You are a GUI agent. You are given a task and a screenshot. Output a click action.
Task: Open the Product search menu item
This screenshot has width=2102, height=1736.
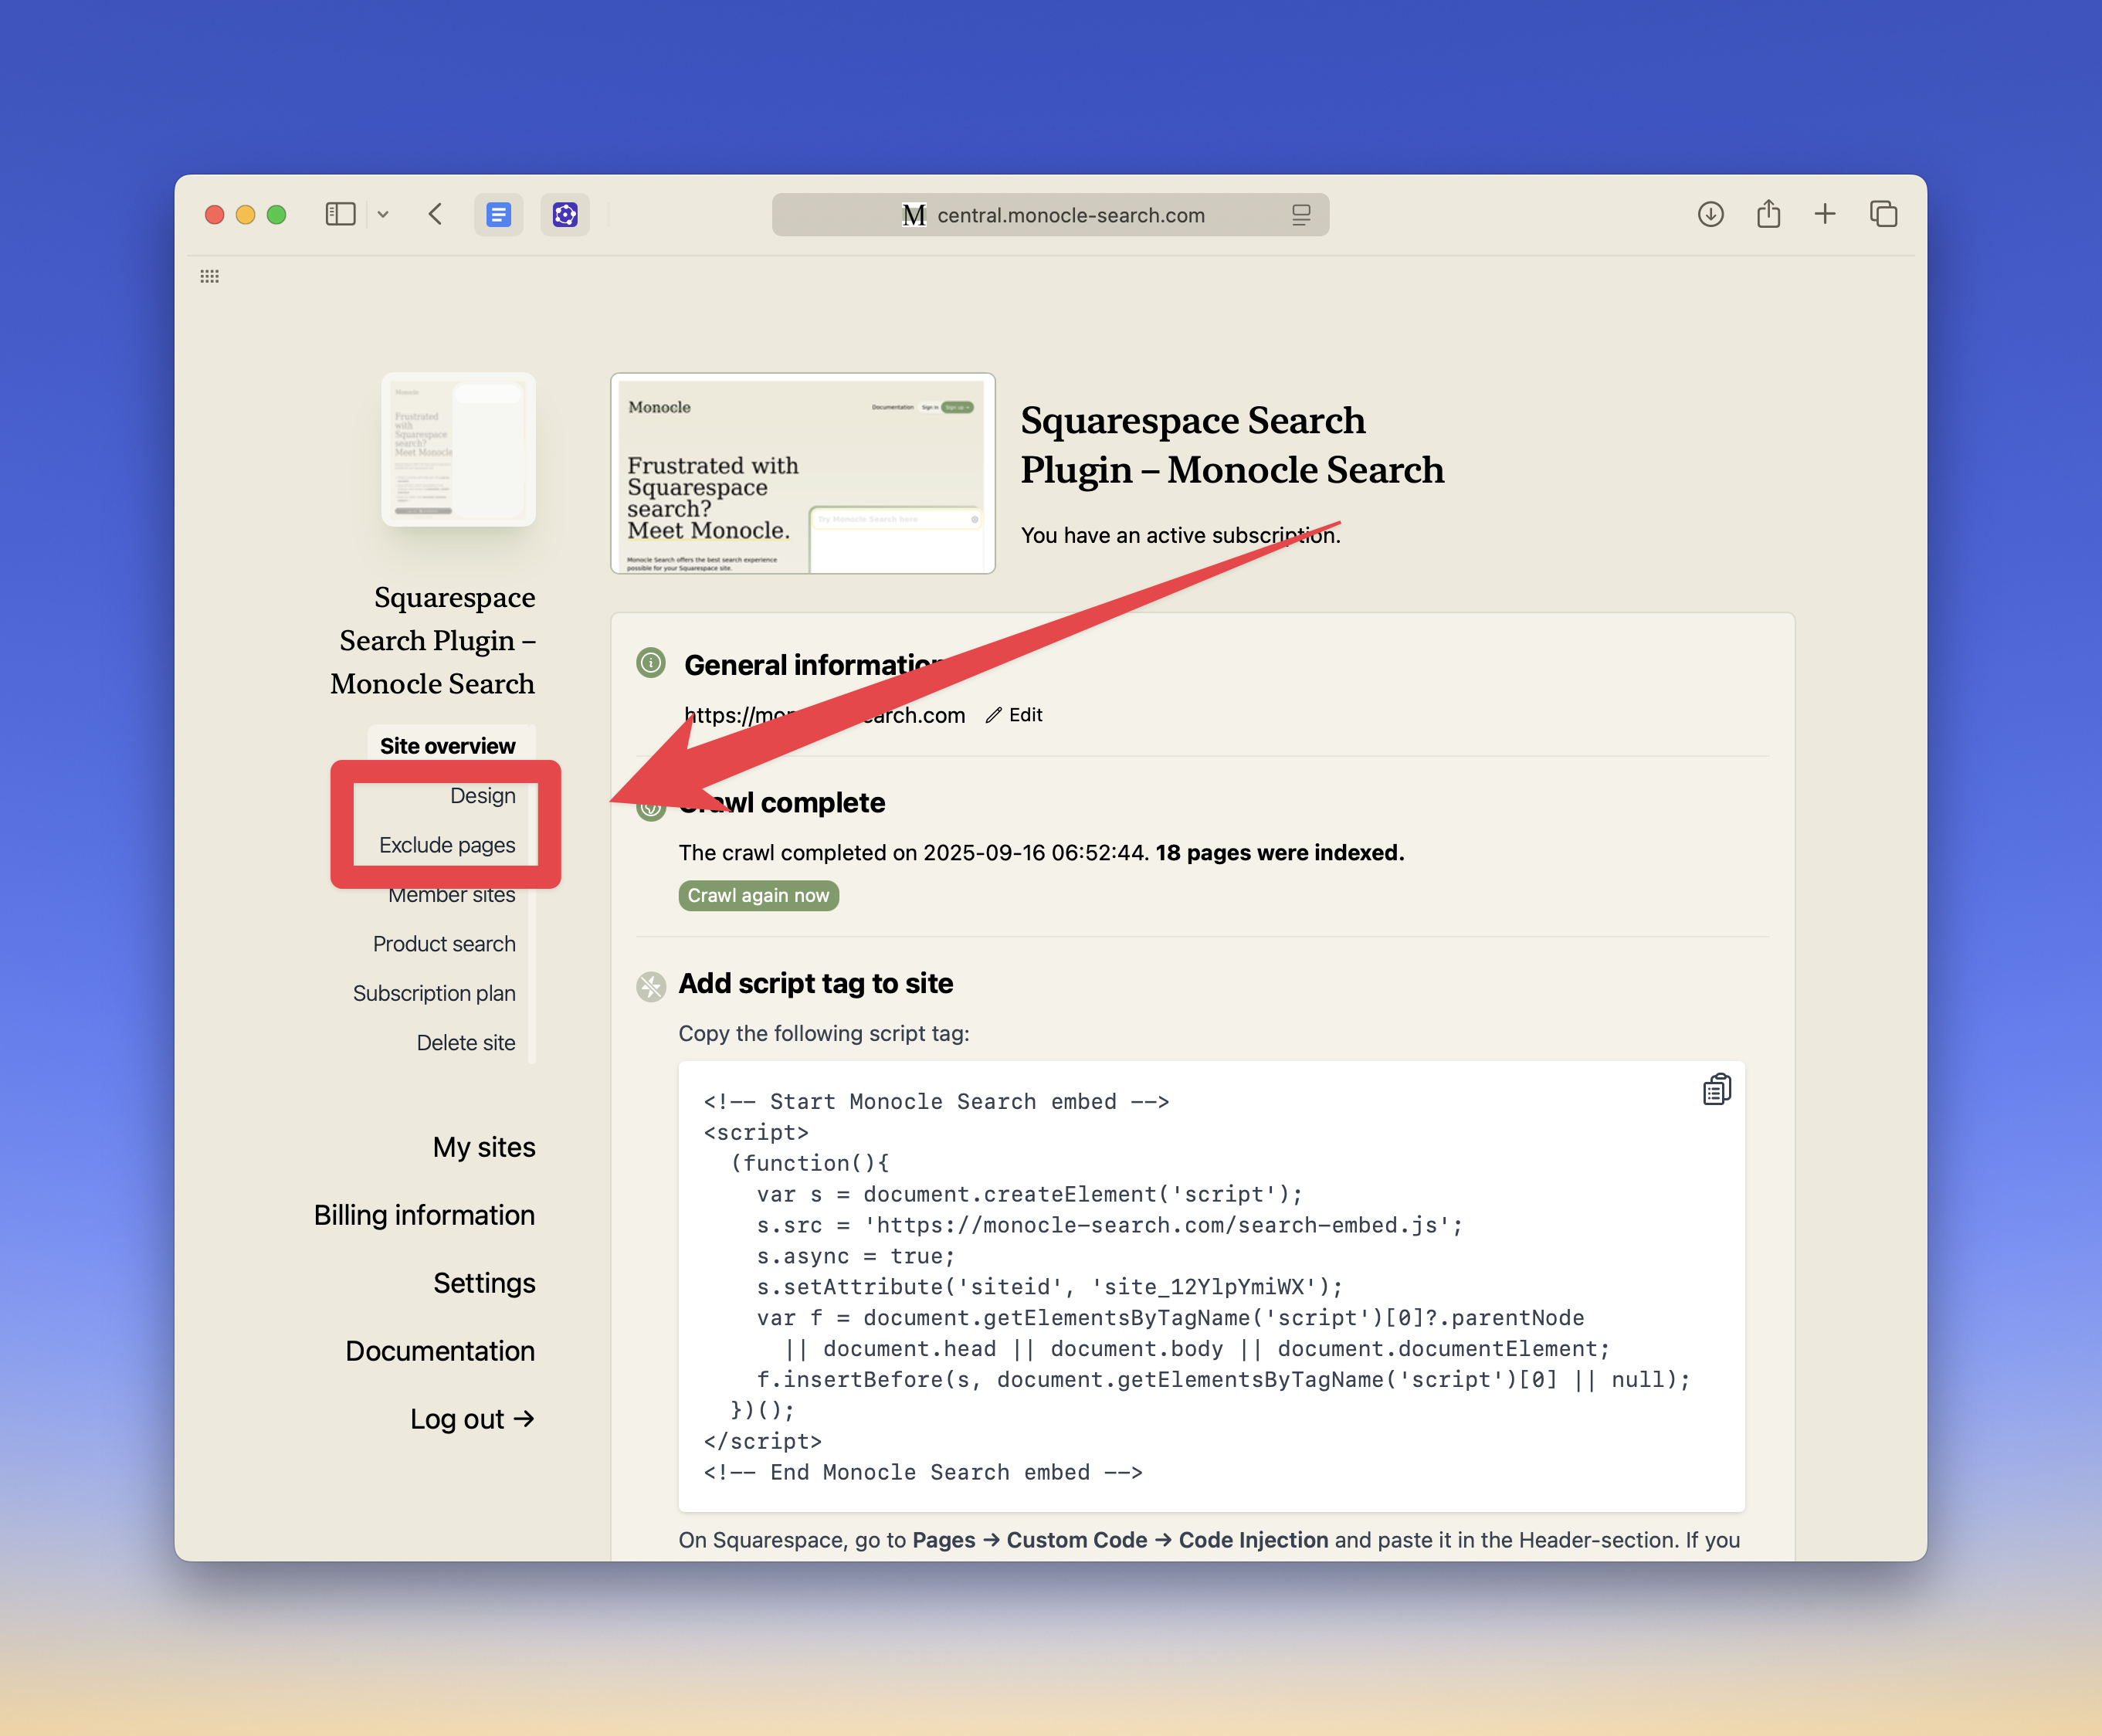[x=444, y=944]
